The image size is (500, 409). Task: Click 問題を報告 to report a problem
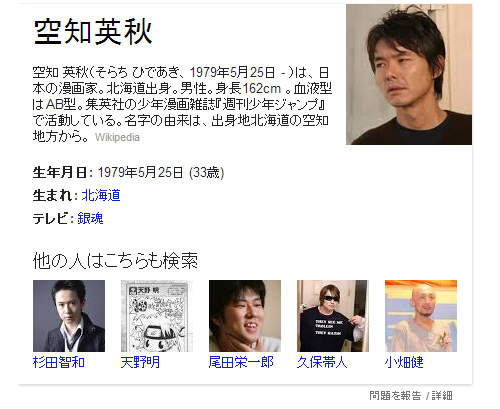395,396
